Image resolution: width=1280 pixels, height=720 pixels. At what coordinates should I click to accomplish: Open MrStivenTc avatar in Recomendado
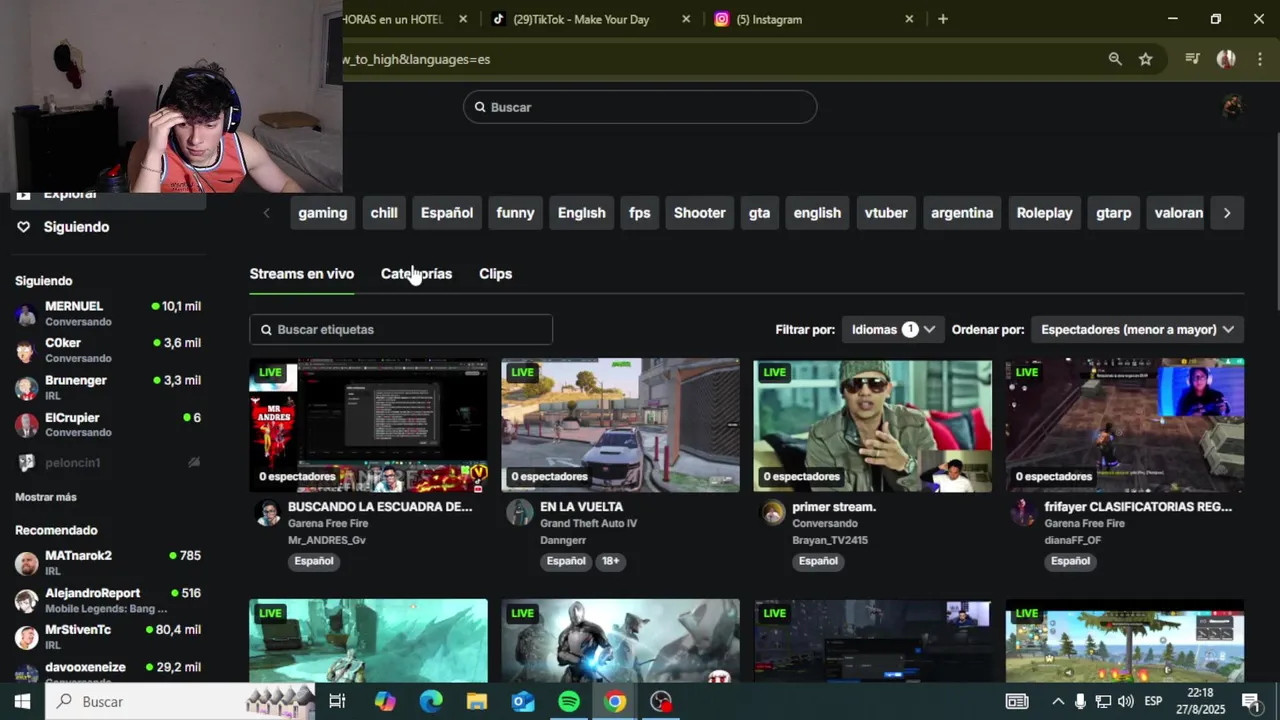pyautogui.click(x=27, y=637)
